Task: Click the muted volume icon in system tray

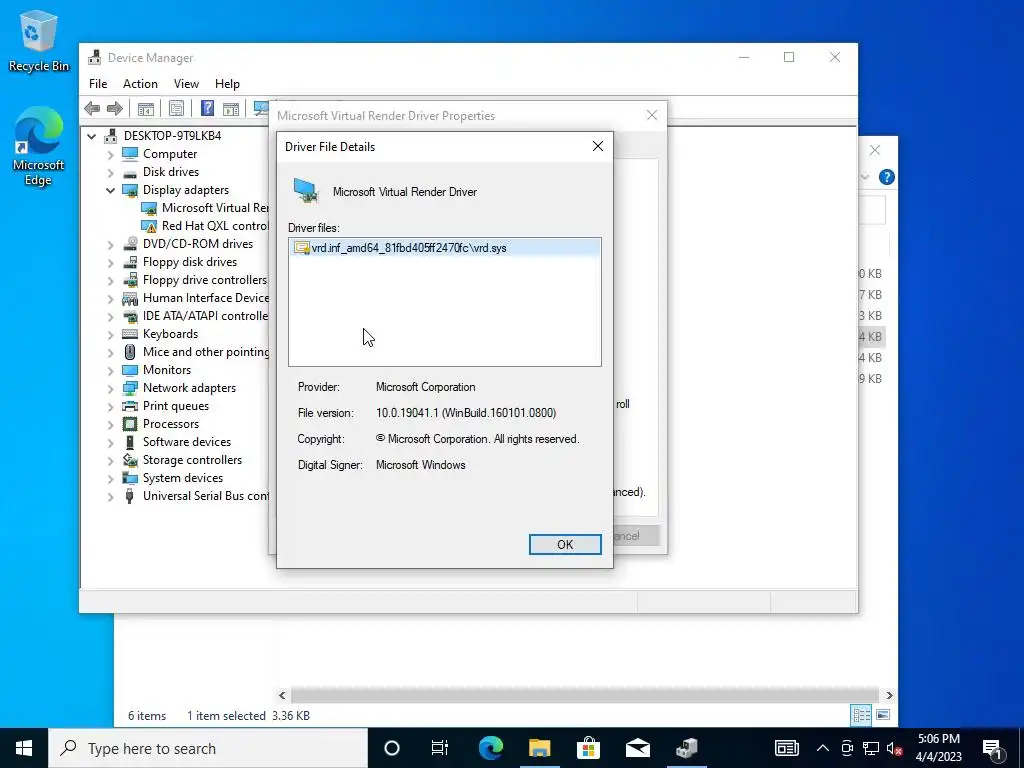Action: 895,748
